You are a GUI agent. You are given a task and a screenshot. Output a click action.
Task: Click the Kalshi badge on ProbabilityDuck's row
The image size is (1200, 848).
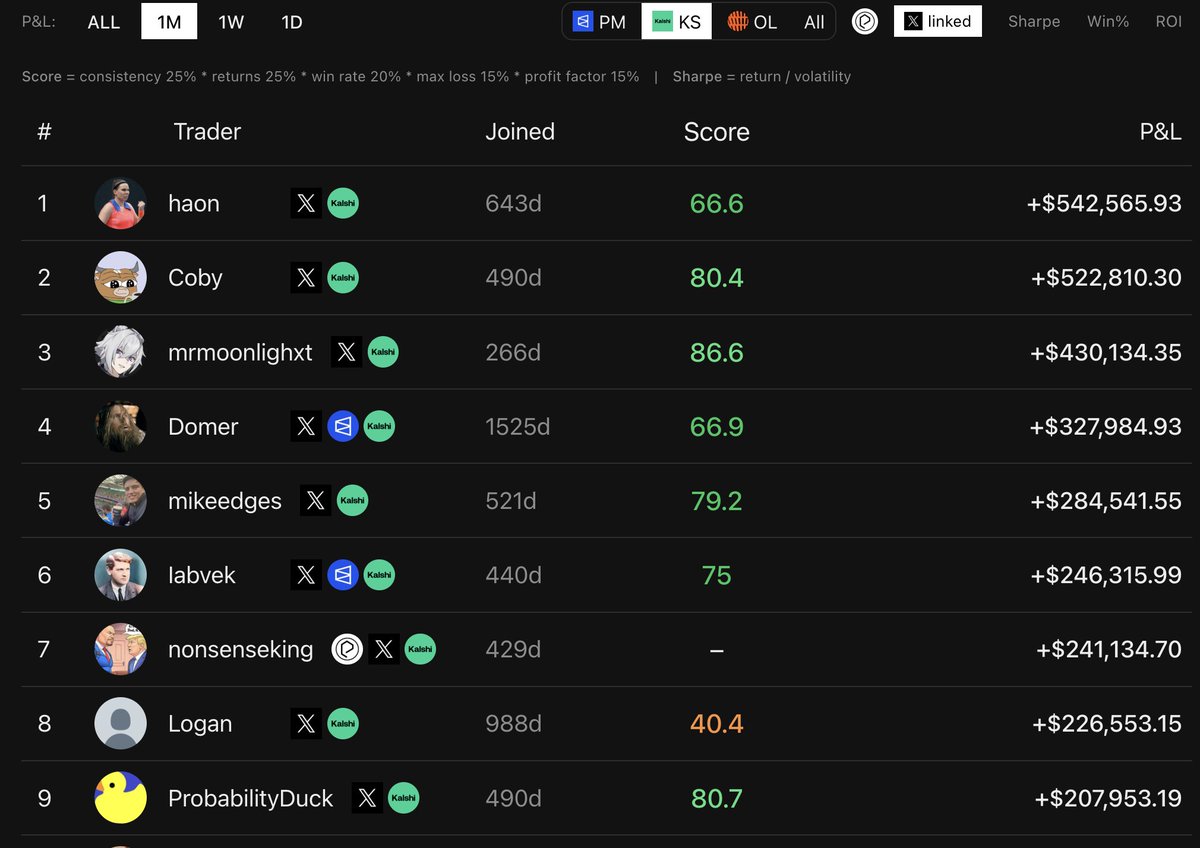(x=406, y=797)
